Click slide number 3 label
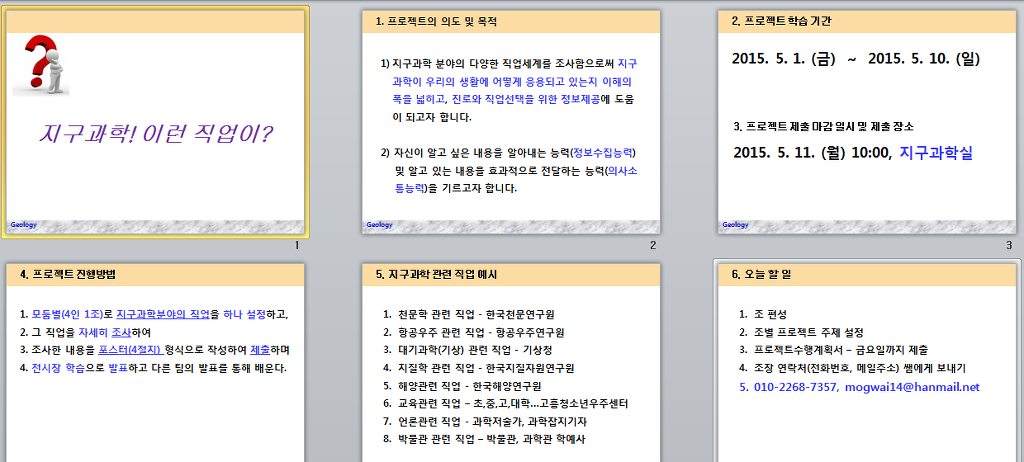The height and width of the screenshot is (462, 1024). coord(1009,246)
